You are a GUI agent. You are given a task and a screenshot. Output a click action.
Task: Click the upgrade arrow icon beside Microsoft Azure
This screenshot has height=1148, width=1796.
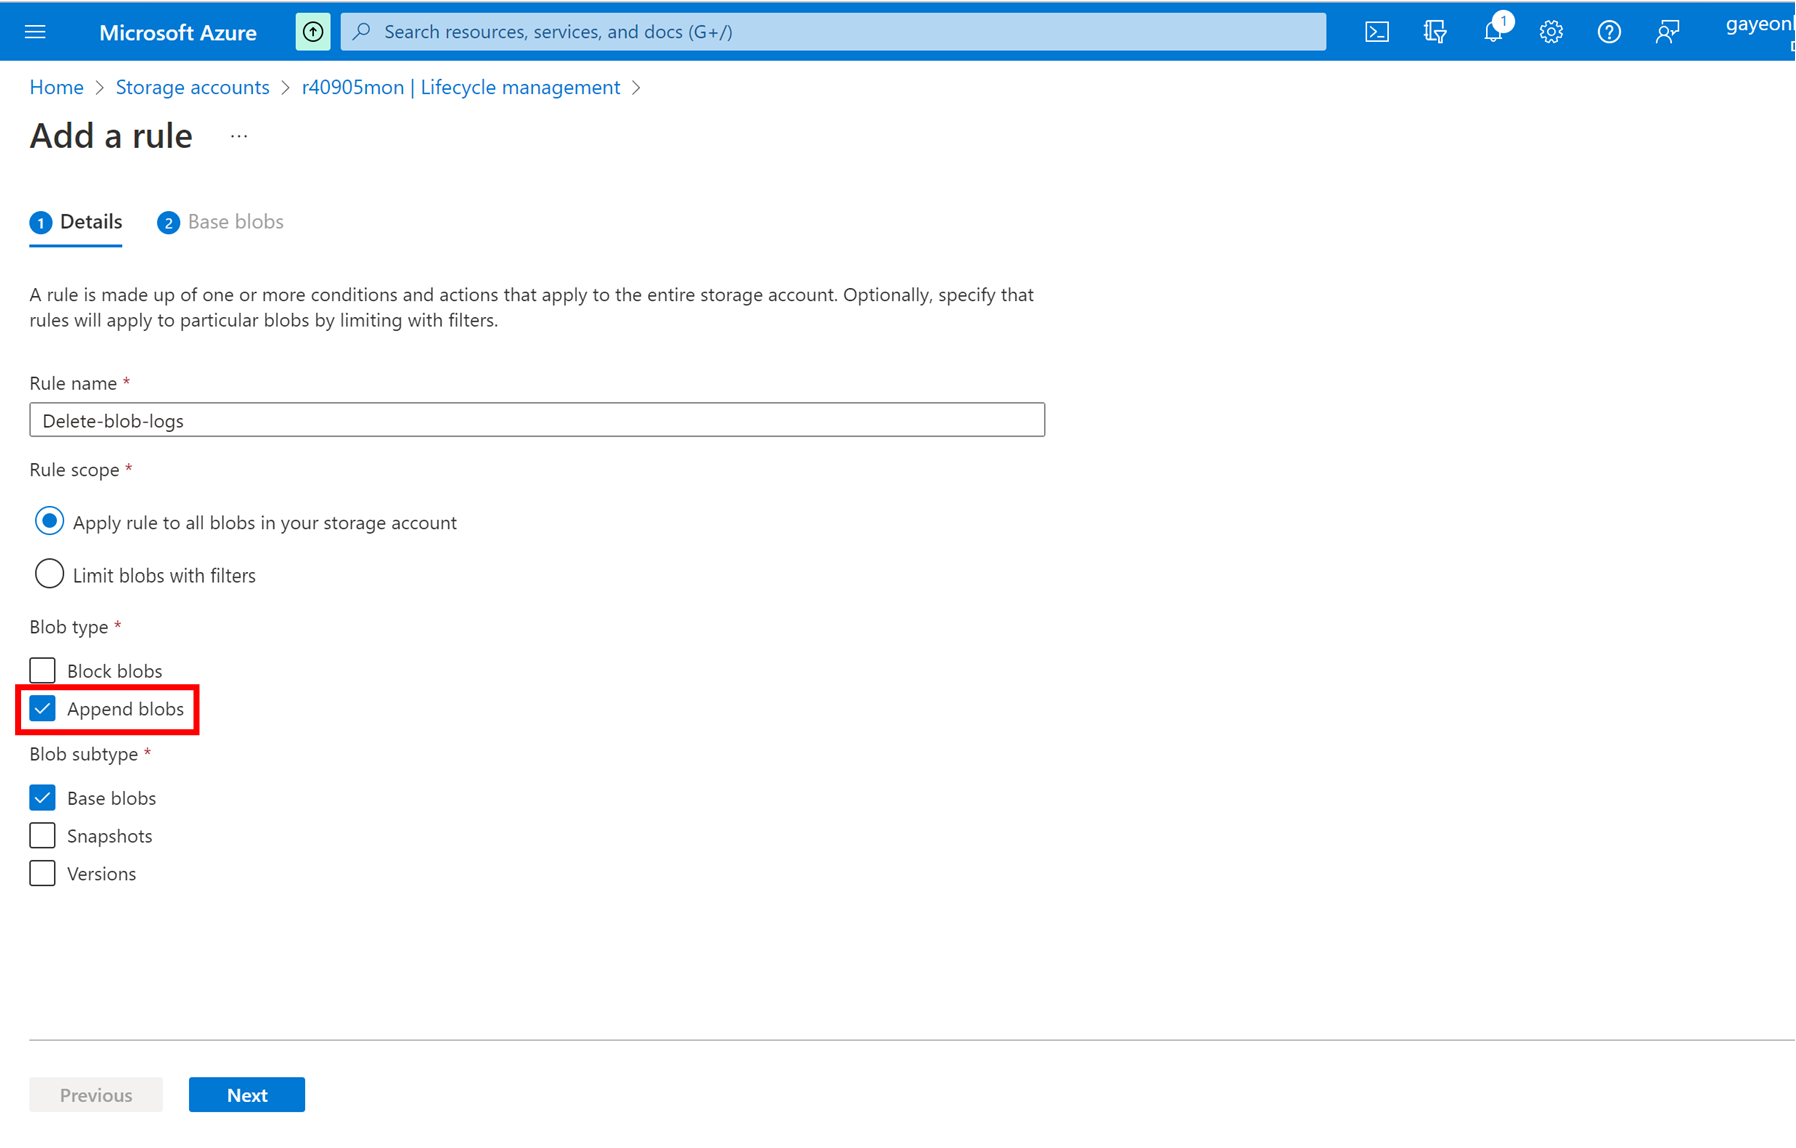click(x=312, y=32)
